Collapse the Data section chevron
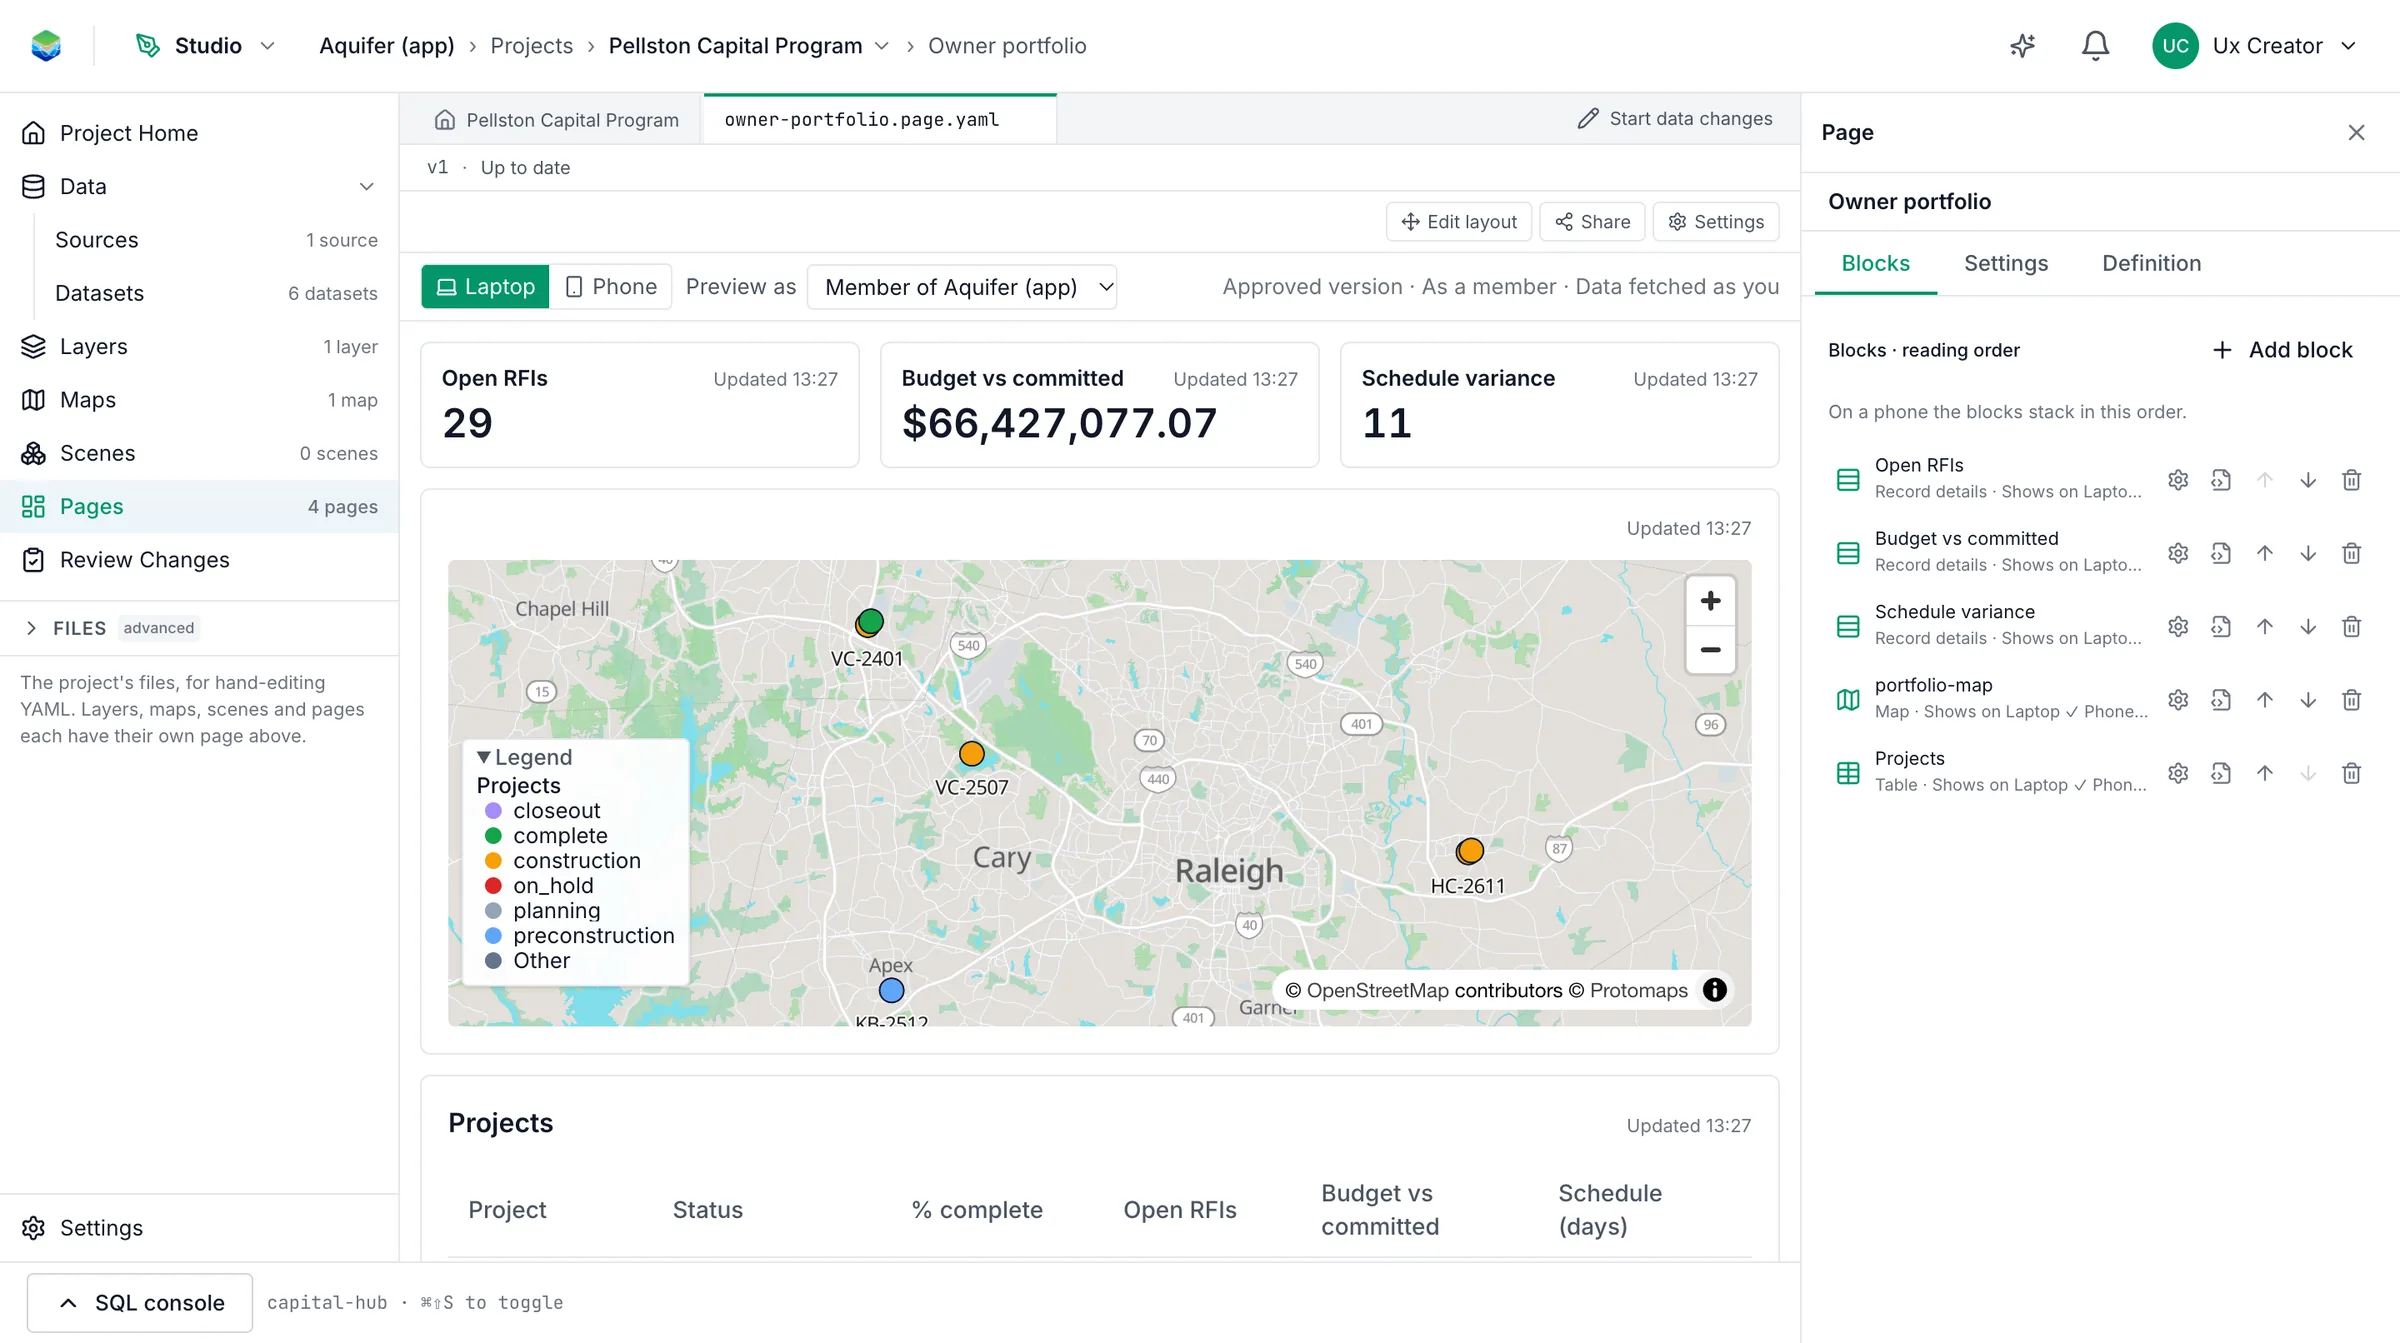2400x1343 pixels. tap(367, 187)
